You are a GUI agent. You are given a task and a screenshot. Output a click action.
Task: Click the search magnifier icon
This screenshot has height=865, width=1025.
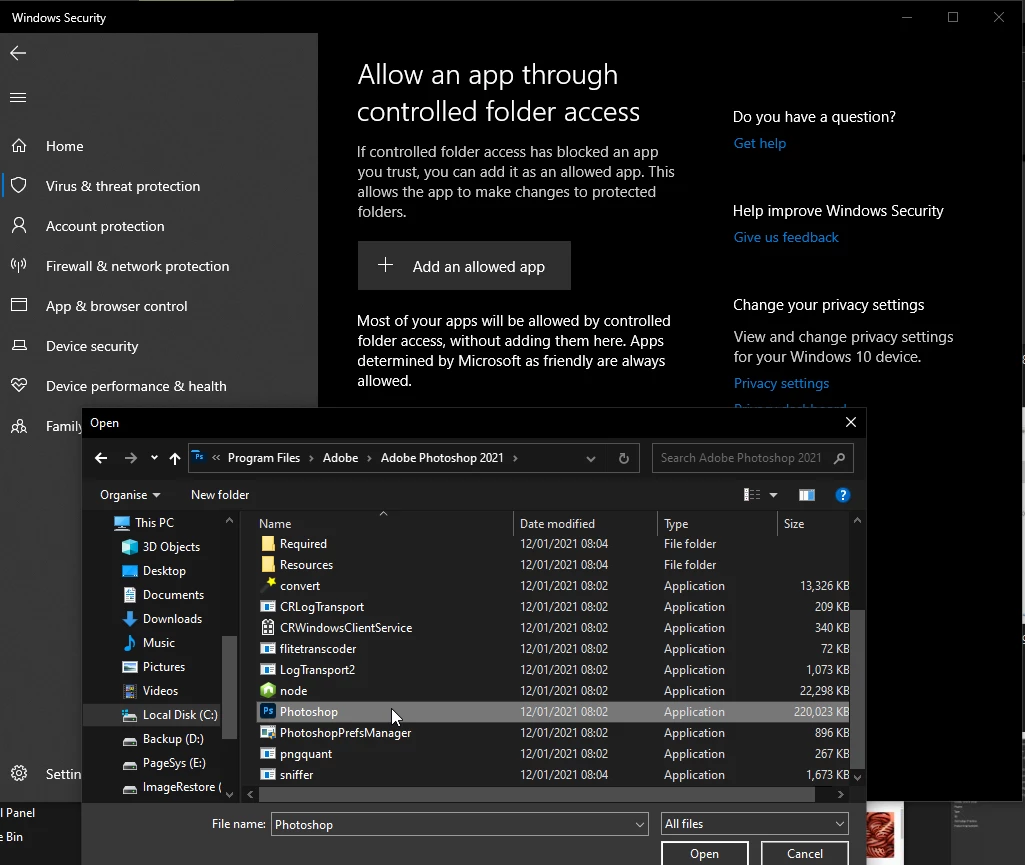[x=839, y=458]
